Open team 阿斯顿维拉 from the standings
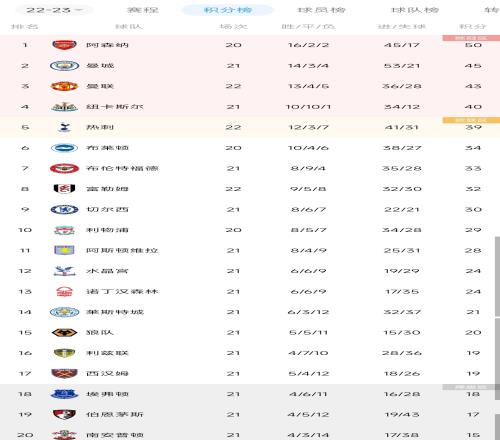500x440 pixels. [122, 251]
